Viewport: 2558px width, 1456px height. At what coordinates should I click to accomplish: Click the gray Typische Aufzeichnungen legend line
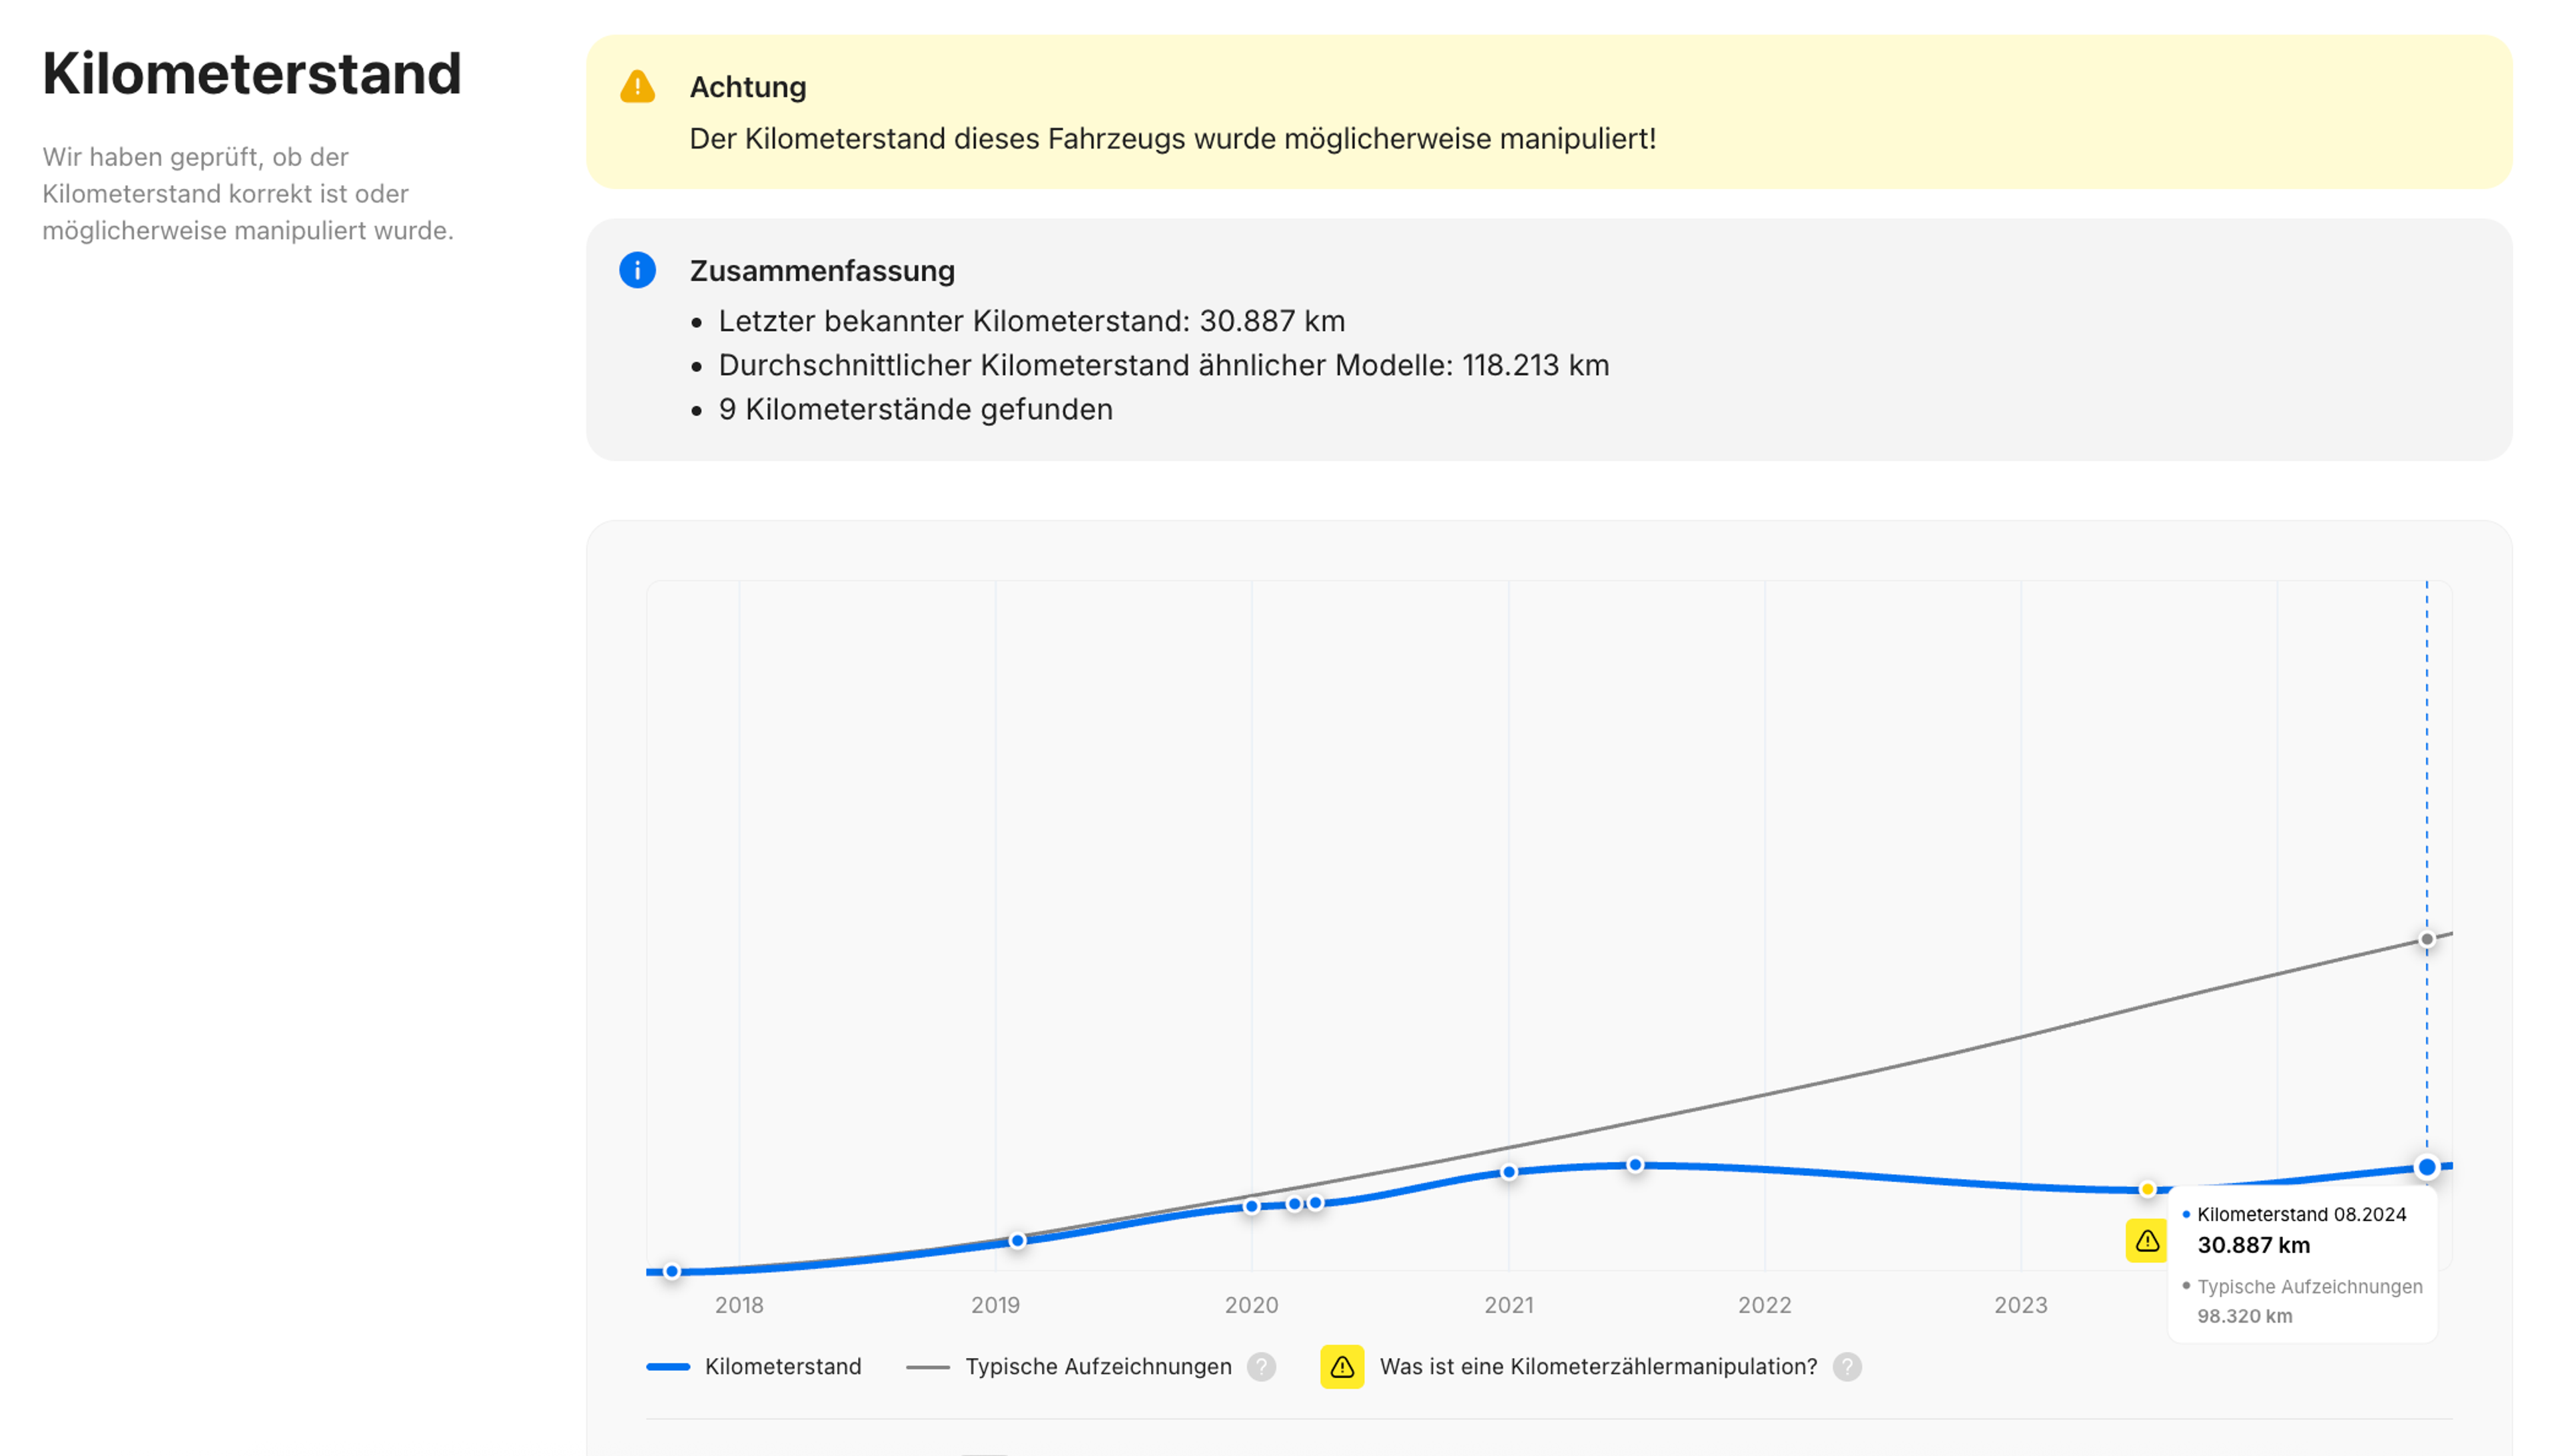pyautogui.click(x=927, y=1366)
